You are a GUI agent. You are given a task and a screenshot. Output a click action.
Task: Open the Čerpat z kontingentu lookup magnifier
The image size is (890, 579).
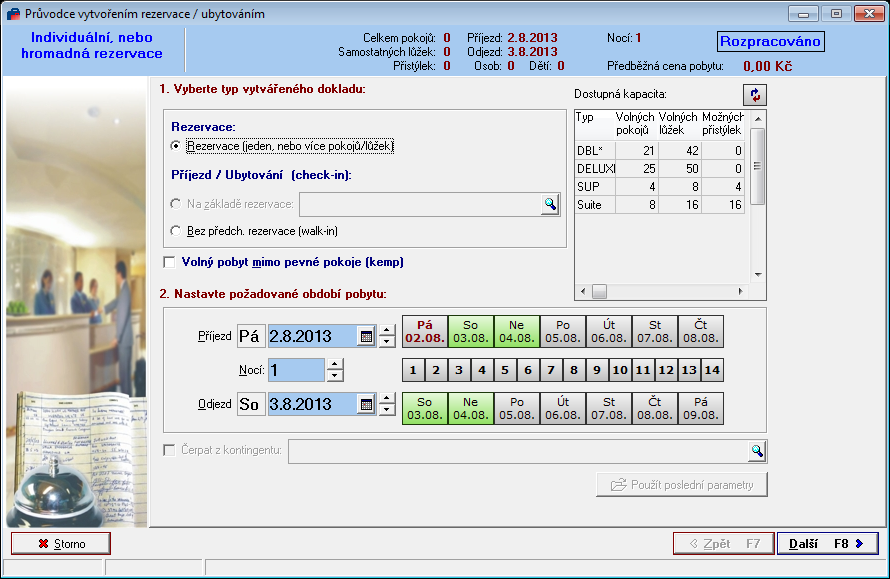coord(758,451)
